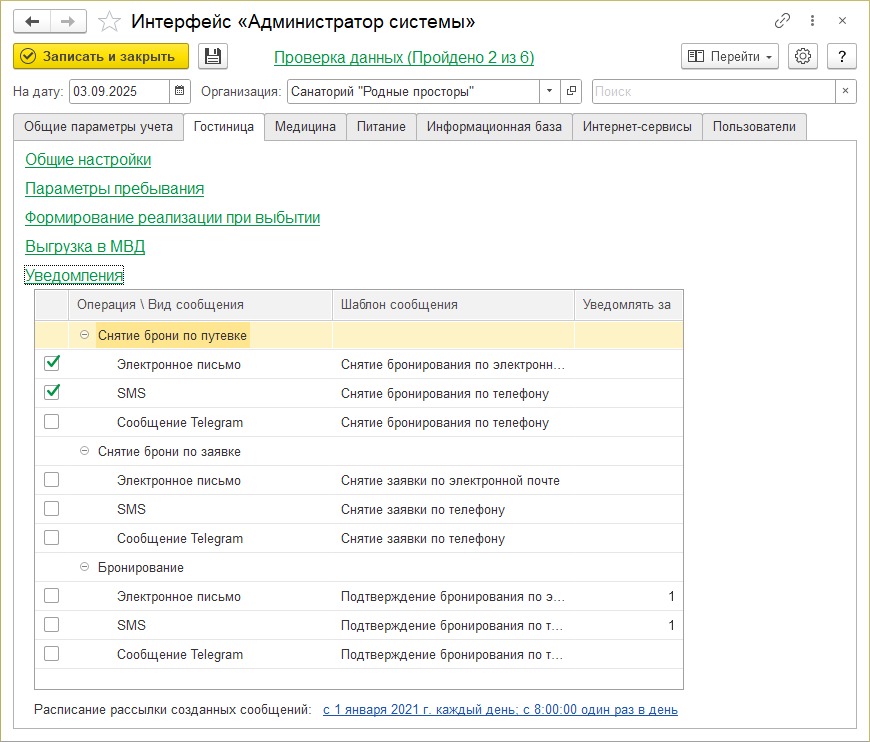Open the Проверка данных link

coord(404,58)
